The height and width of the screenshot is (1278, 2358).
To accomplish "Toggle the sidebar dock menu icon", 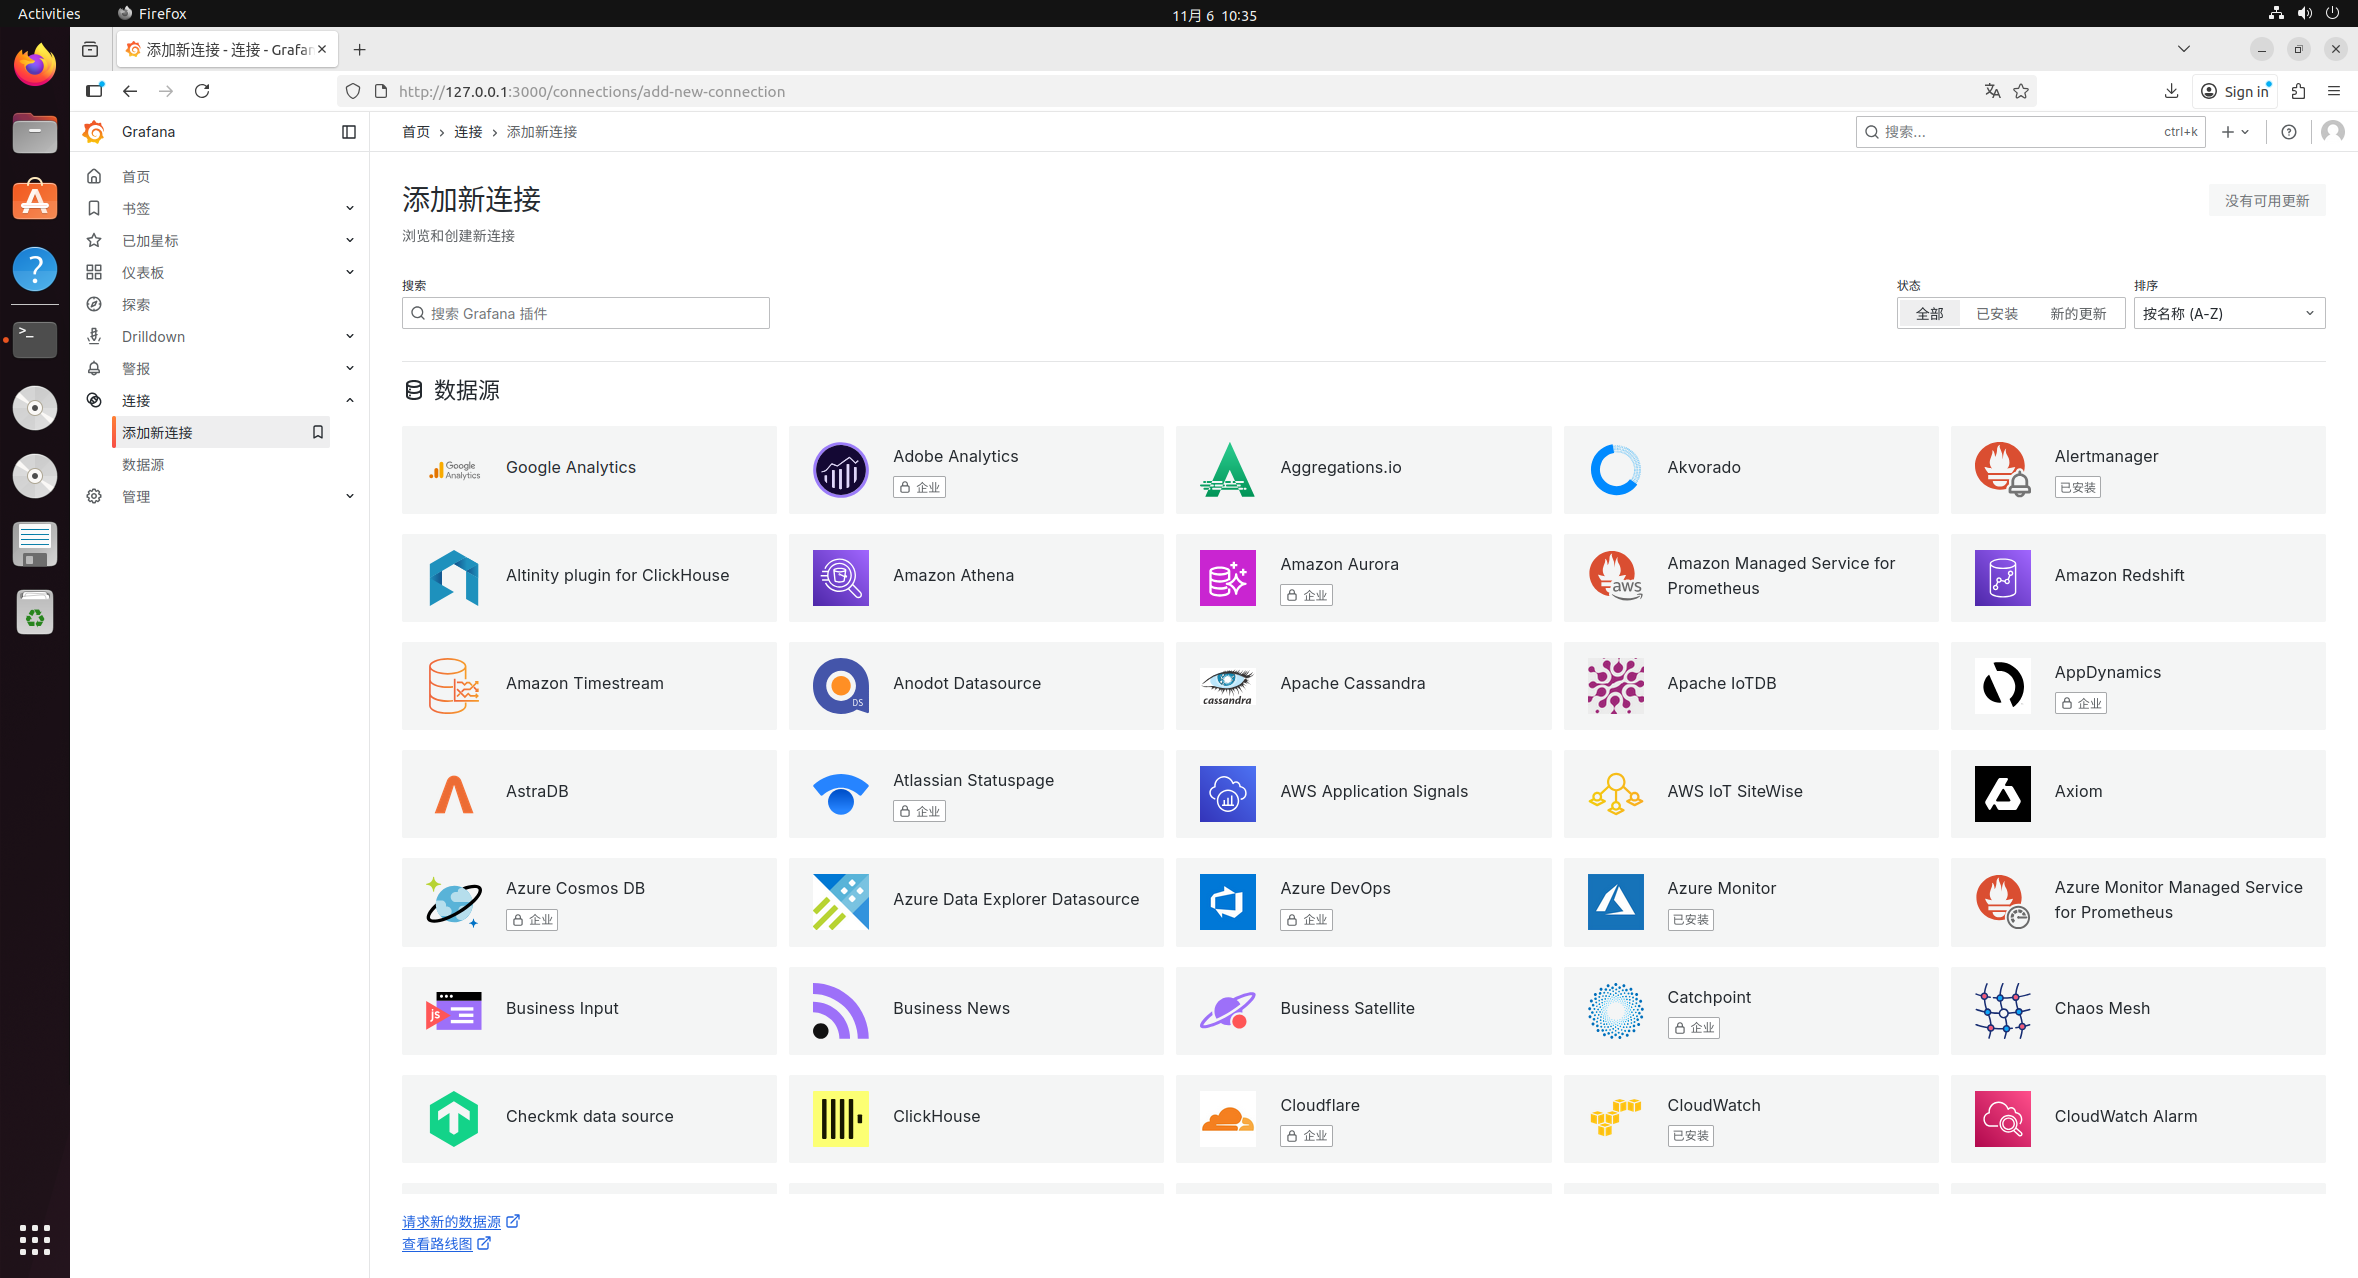I will point(349,132).
